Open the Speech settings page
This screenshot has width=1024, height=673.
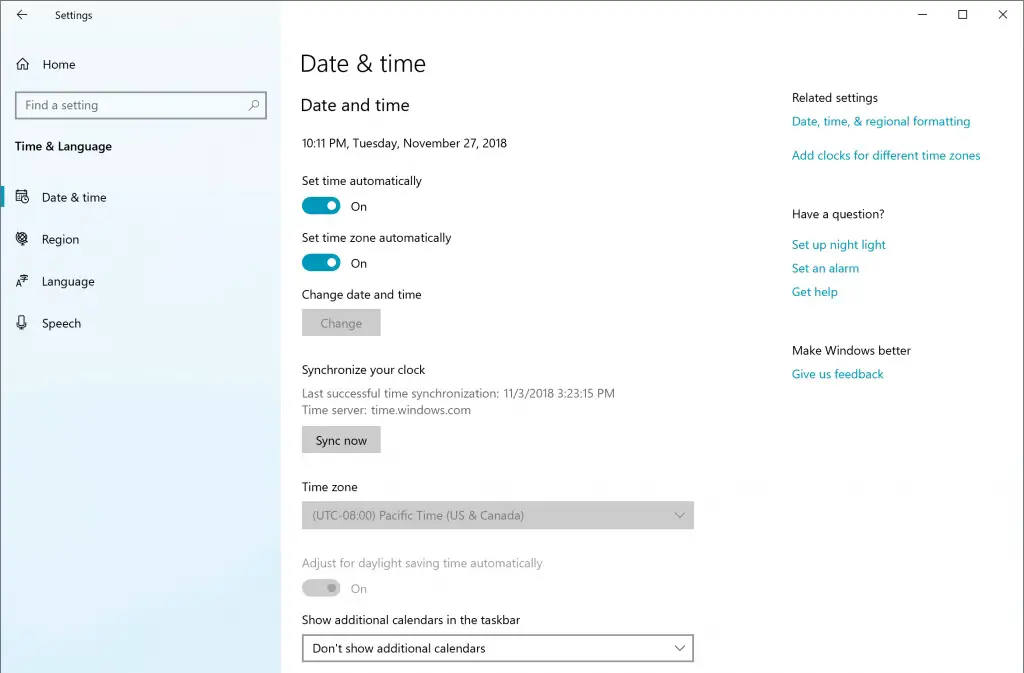pyautogui.click(x=140, y=323)
